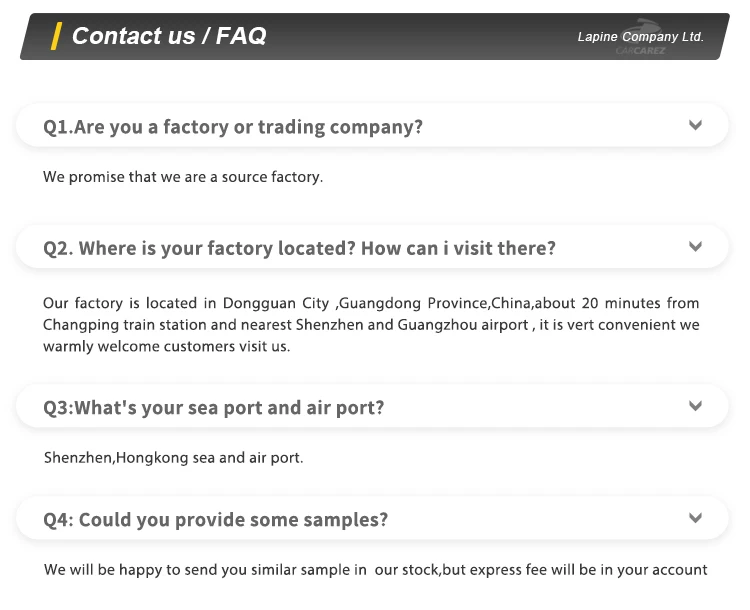Click the dark header banner background
Screen dimensions: 750x610
click(420, 36)
